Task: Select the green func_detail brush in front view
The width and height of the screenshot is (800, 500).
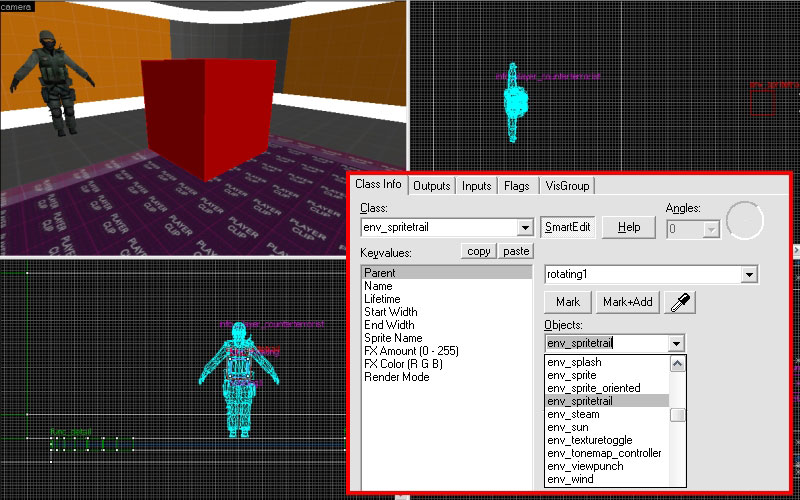Action: pyautogui.click(x=92, y=444)
